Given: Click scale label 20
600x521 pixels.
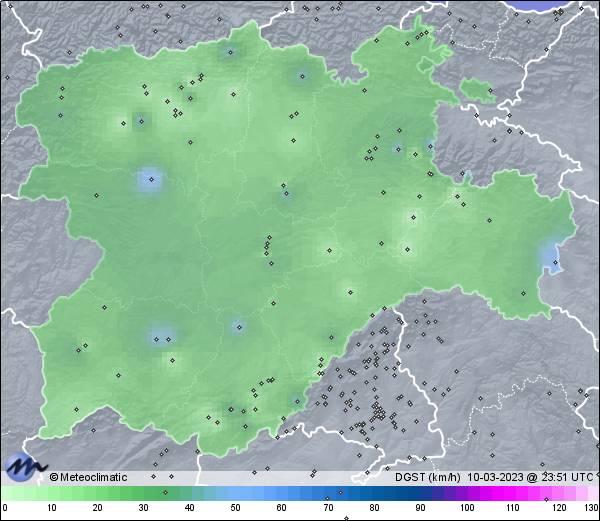Looking at the screenshot, I should (x=98, y=508).
